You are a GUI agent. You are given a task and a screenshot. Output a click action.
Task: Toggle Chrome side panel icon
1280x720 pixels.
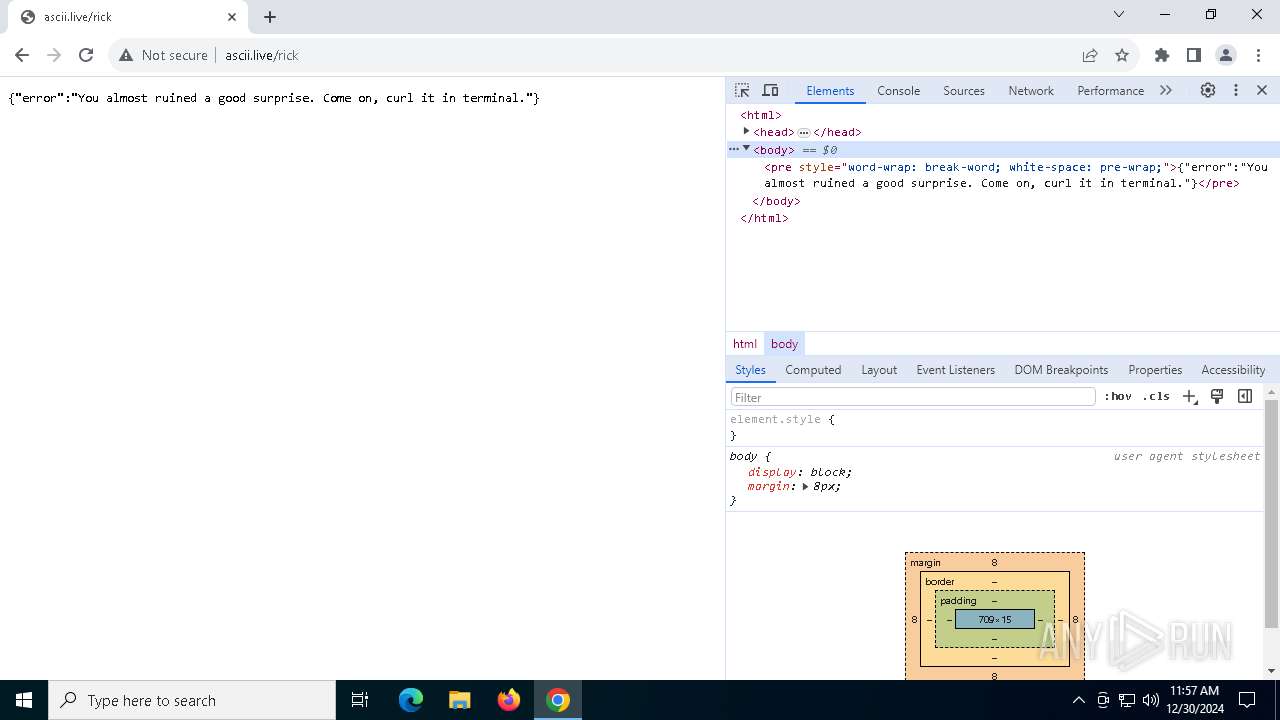[1194, 55]
